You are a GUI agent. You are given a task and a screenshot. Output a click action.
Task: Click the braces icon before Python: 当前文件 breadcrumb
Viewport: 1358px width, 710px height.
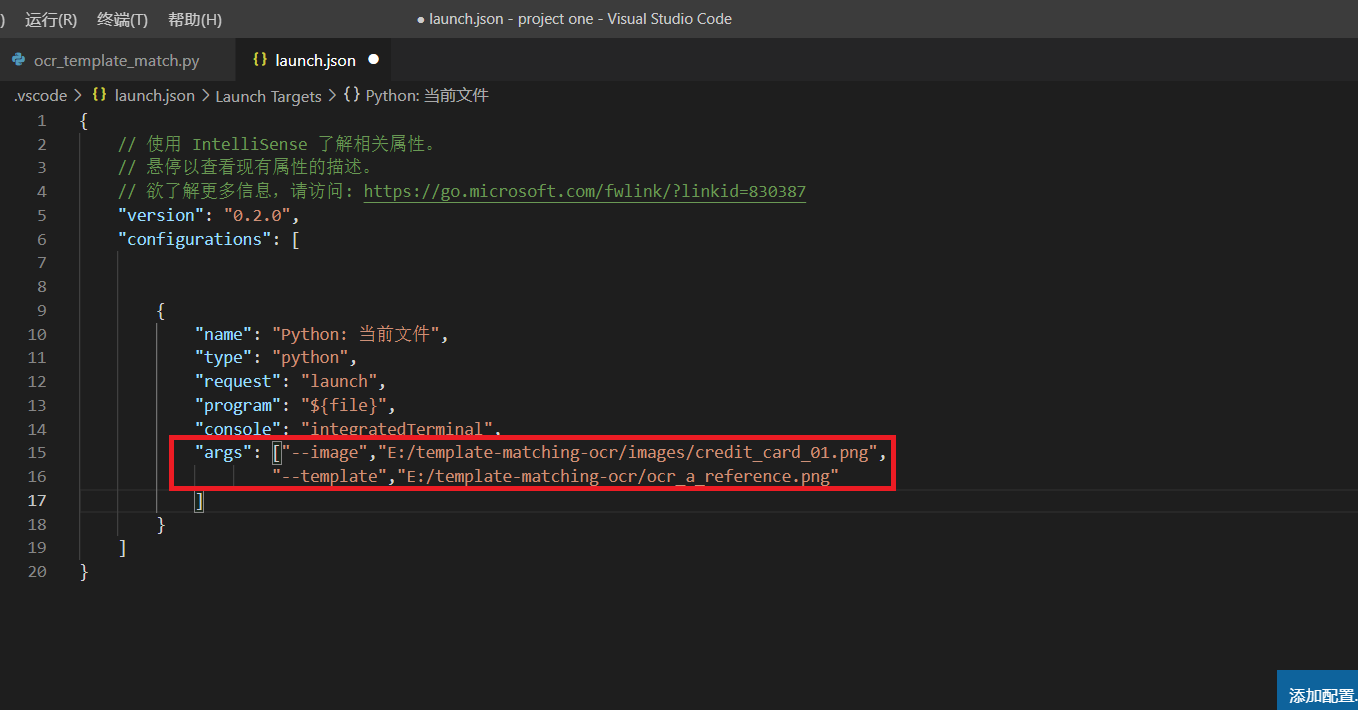350,95
